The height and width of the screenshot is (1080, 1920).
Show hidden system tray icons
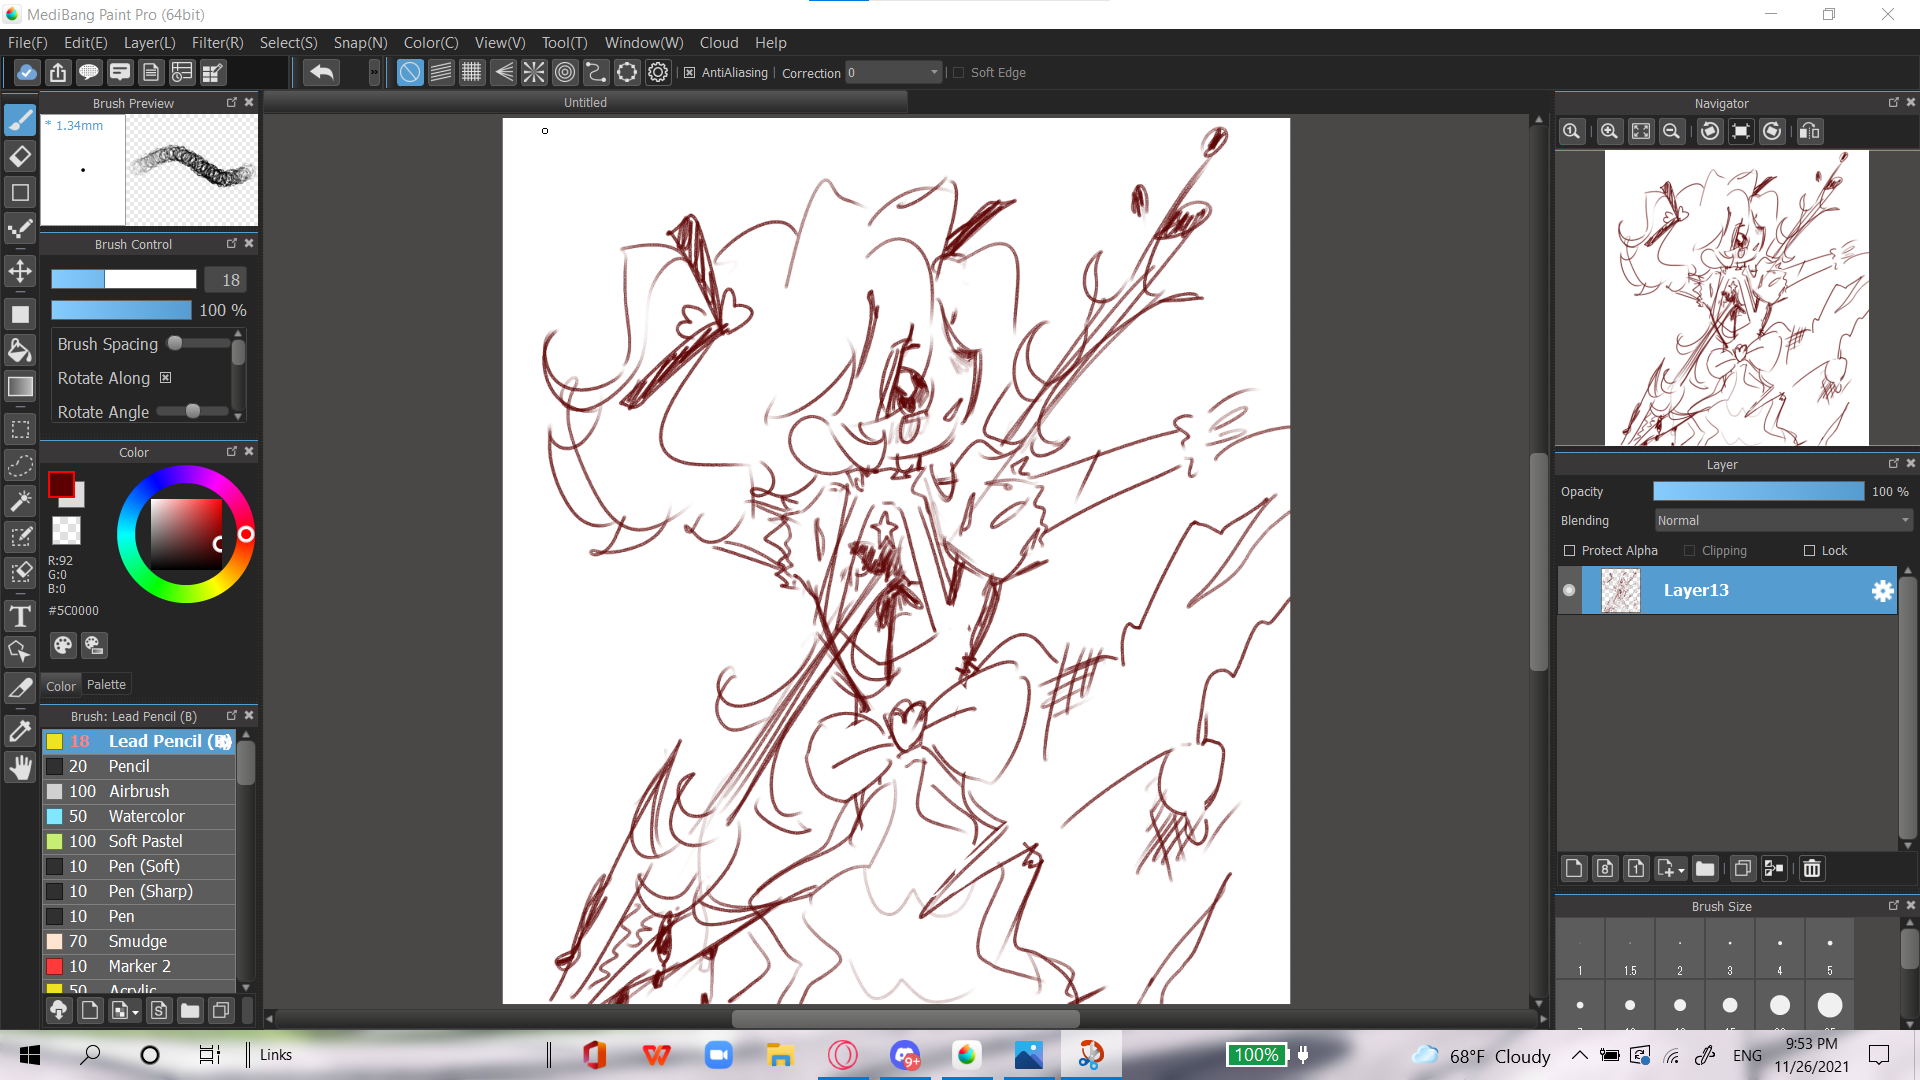coord(1579,1055)
